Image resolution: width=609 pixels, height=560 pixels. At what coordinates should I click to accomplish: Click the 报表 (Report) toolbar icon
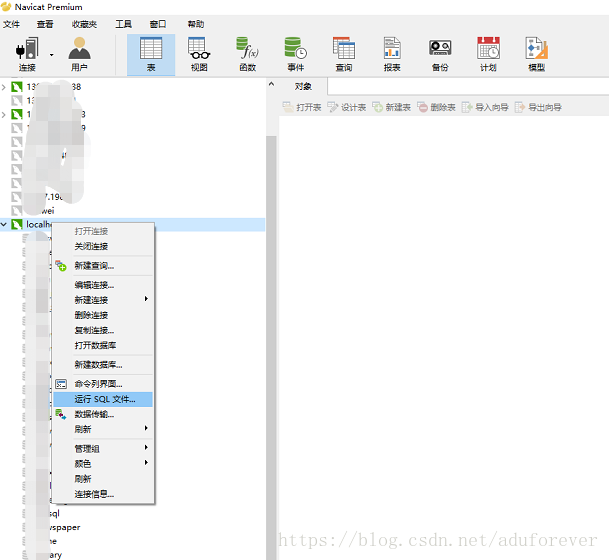pyautogui.click(x=392, y=55)
